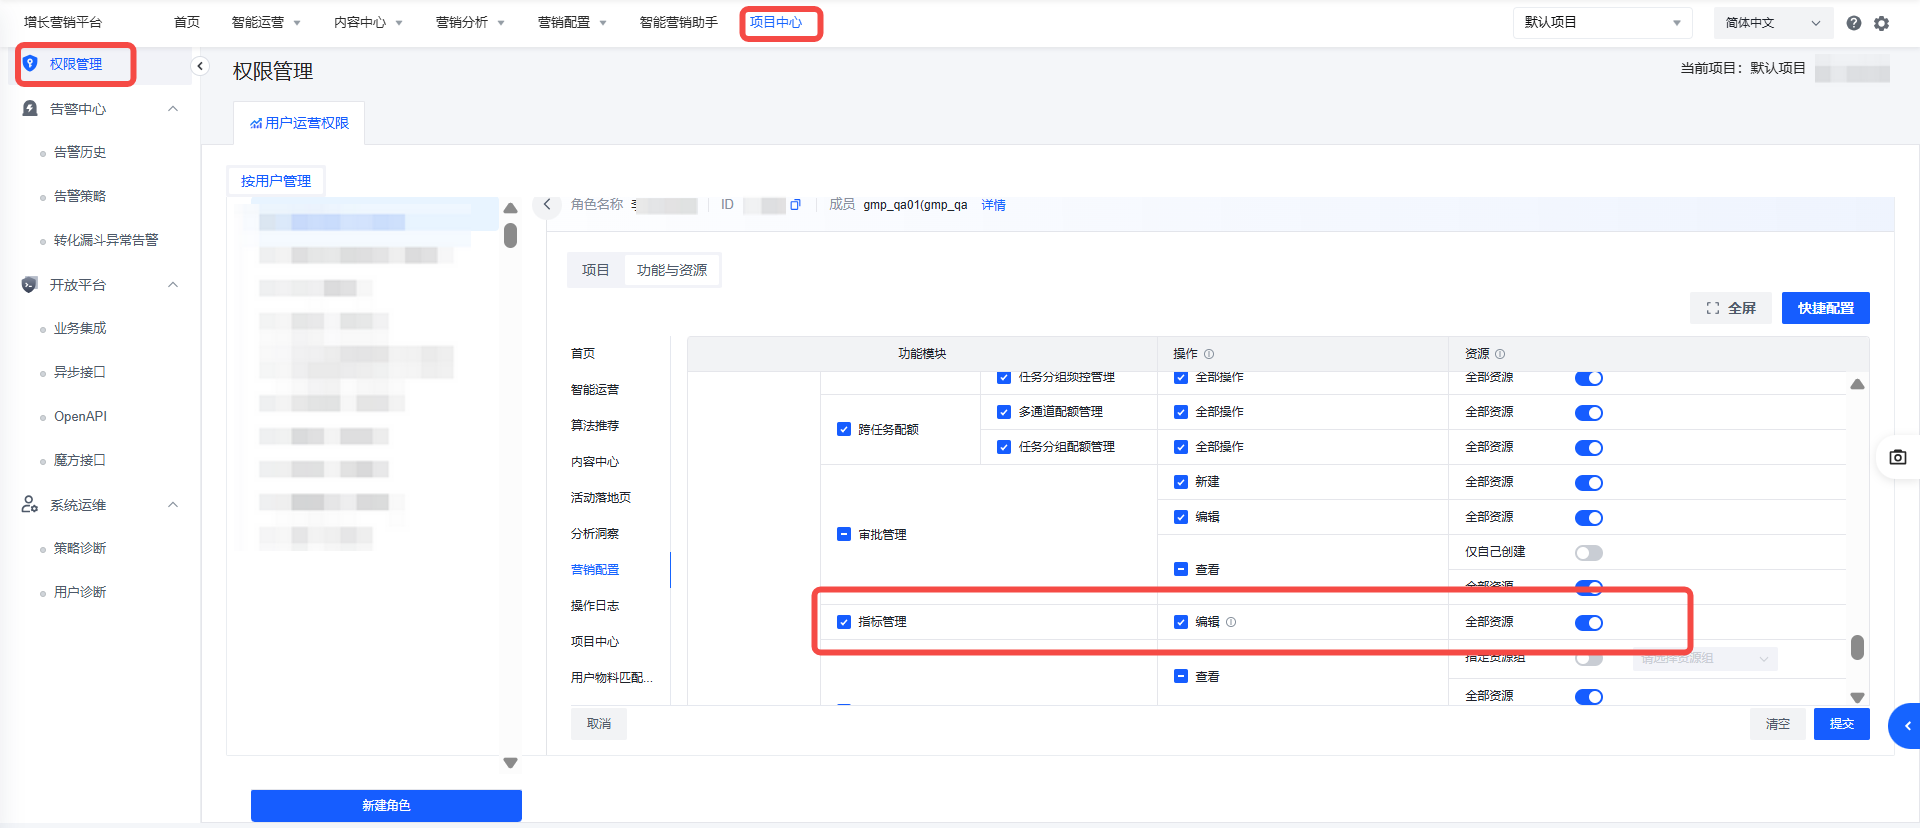Click back arrow beside 角色名称
The image size is (1920, 828).
pos(547,205)
